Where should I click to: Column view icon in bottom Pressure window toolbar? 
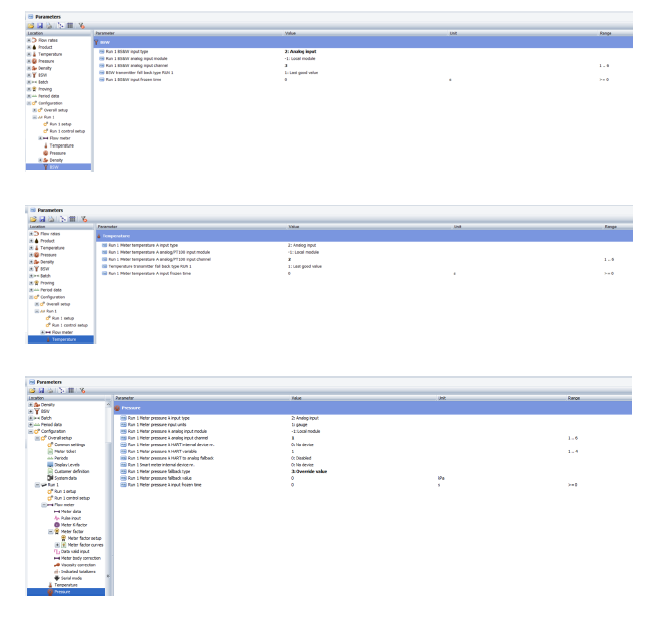71,391
